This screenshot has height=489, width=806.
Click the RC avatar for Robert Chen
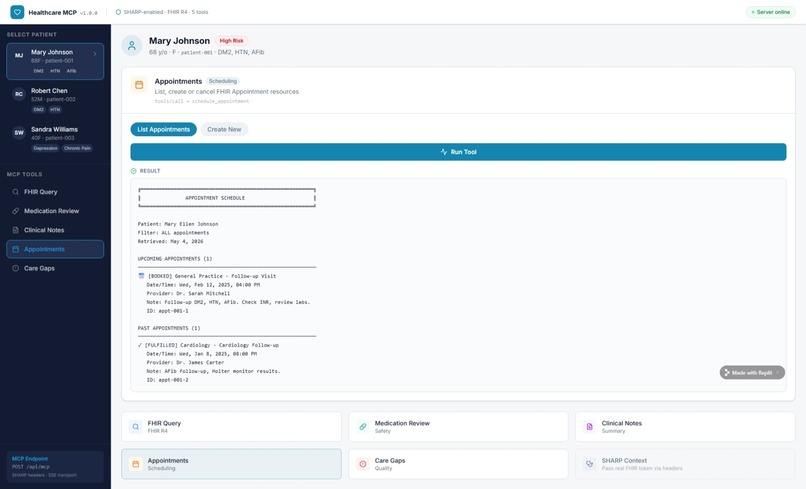tap(19, 94)
